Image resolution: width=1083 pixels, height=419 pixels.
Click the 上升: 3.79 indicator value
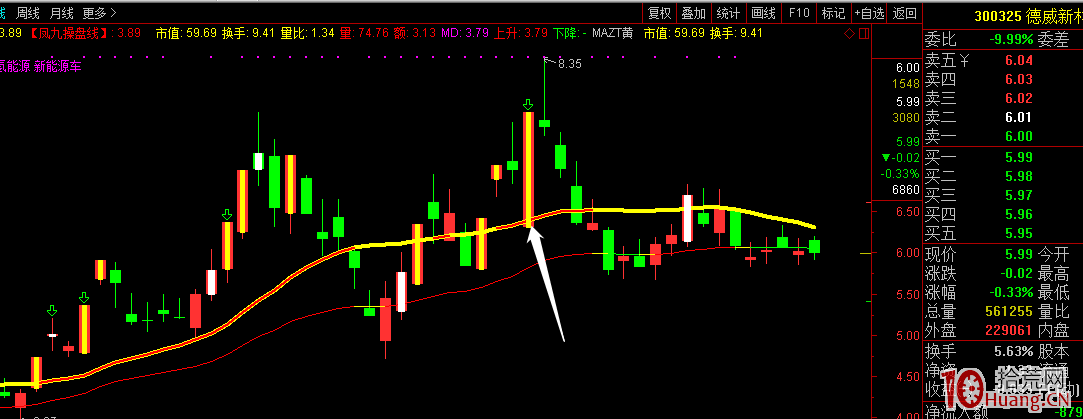click(x=522, y=32)
